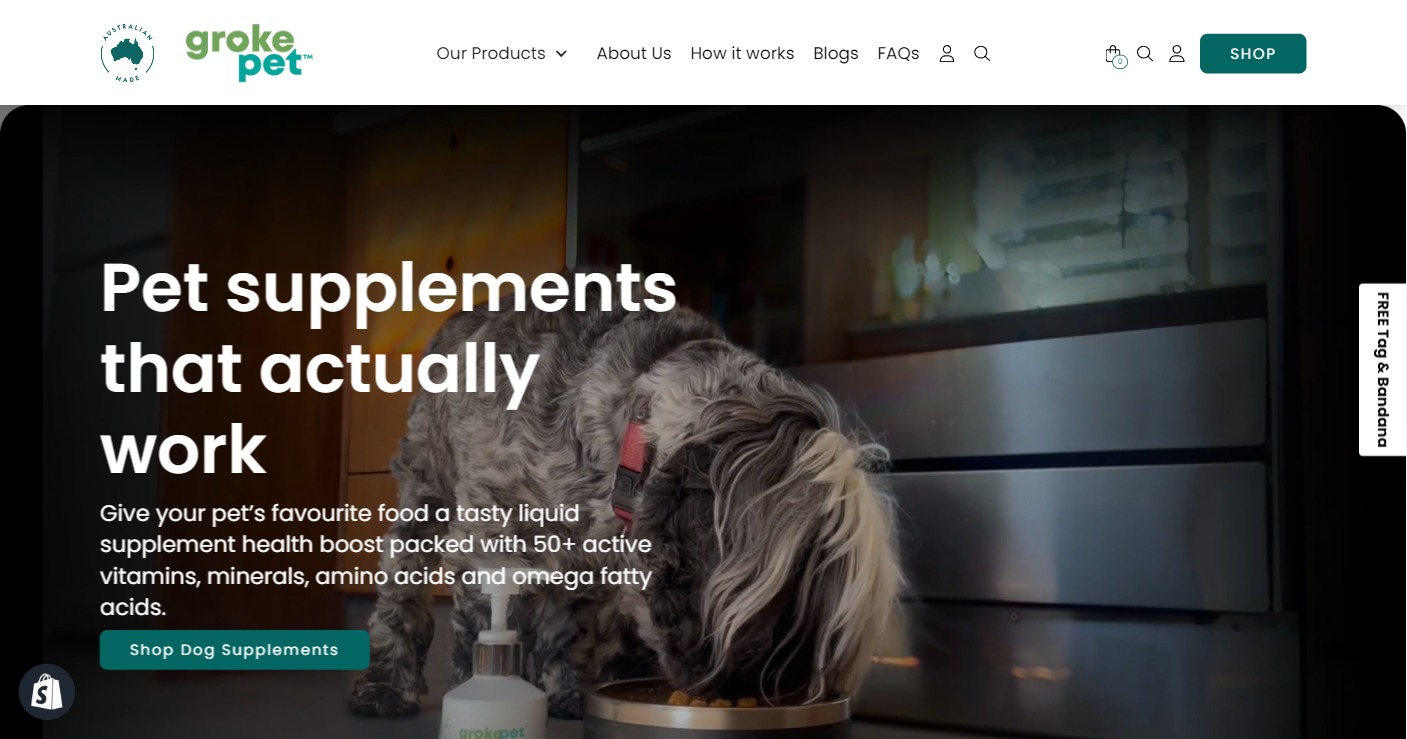Click the search magnifier right of FAQs

click(982, 54)
